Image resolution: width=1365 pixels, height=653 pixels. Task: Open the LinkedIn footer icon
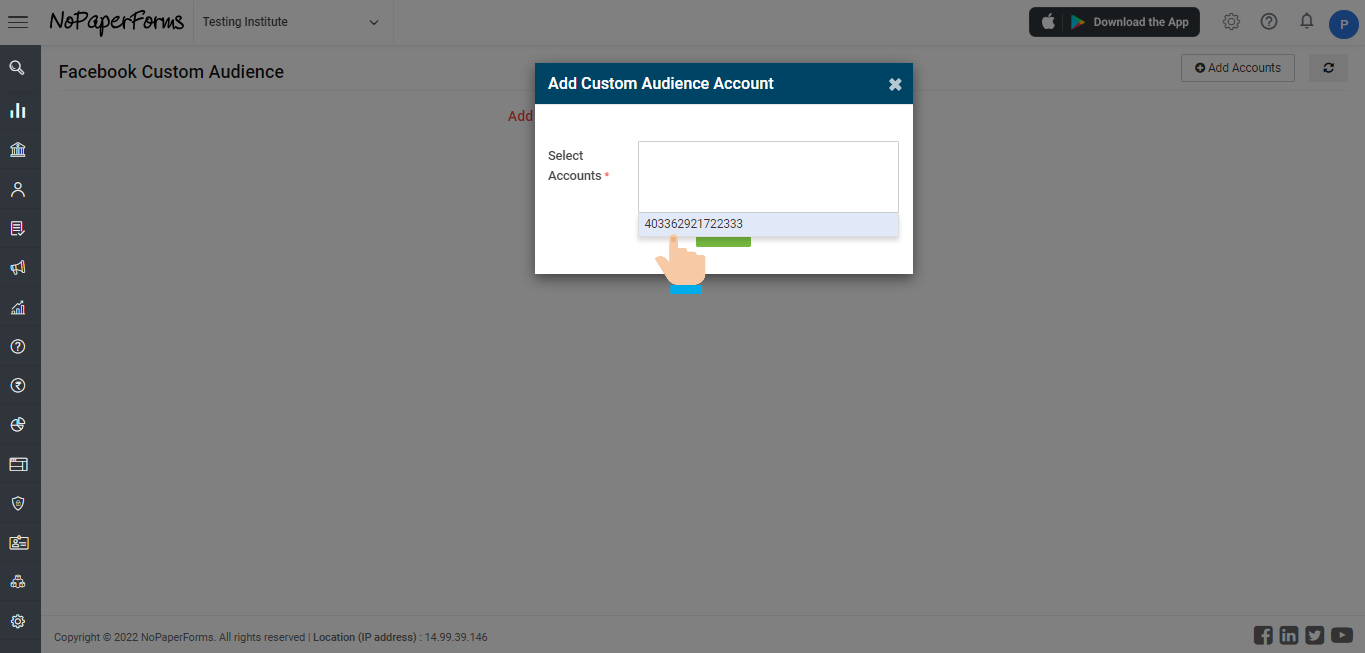pos(1289,635)
